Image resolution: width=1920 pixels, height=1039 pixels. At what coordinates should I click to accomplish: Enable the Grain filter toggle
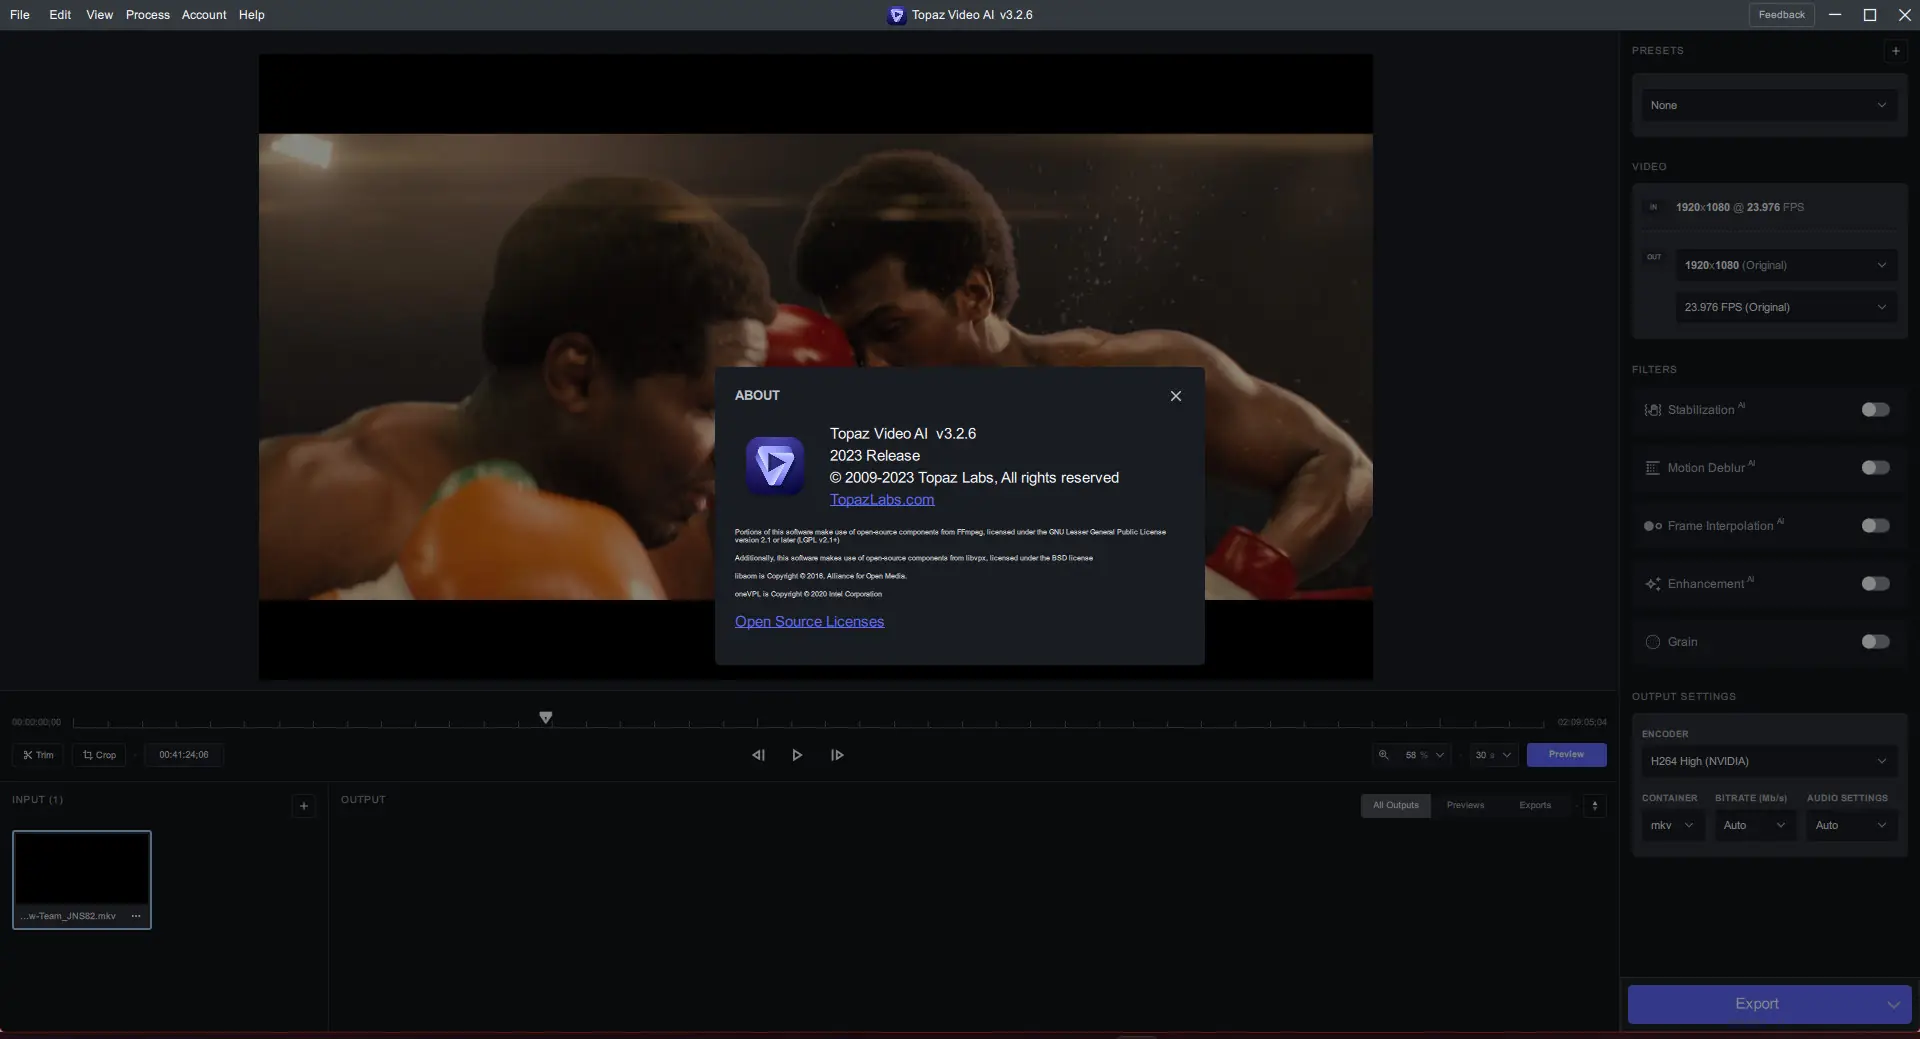[1875, 642]
